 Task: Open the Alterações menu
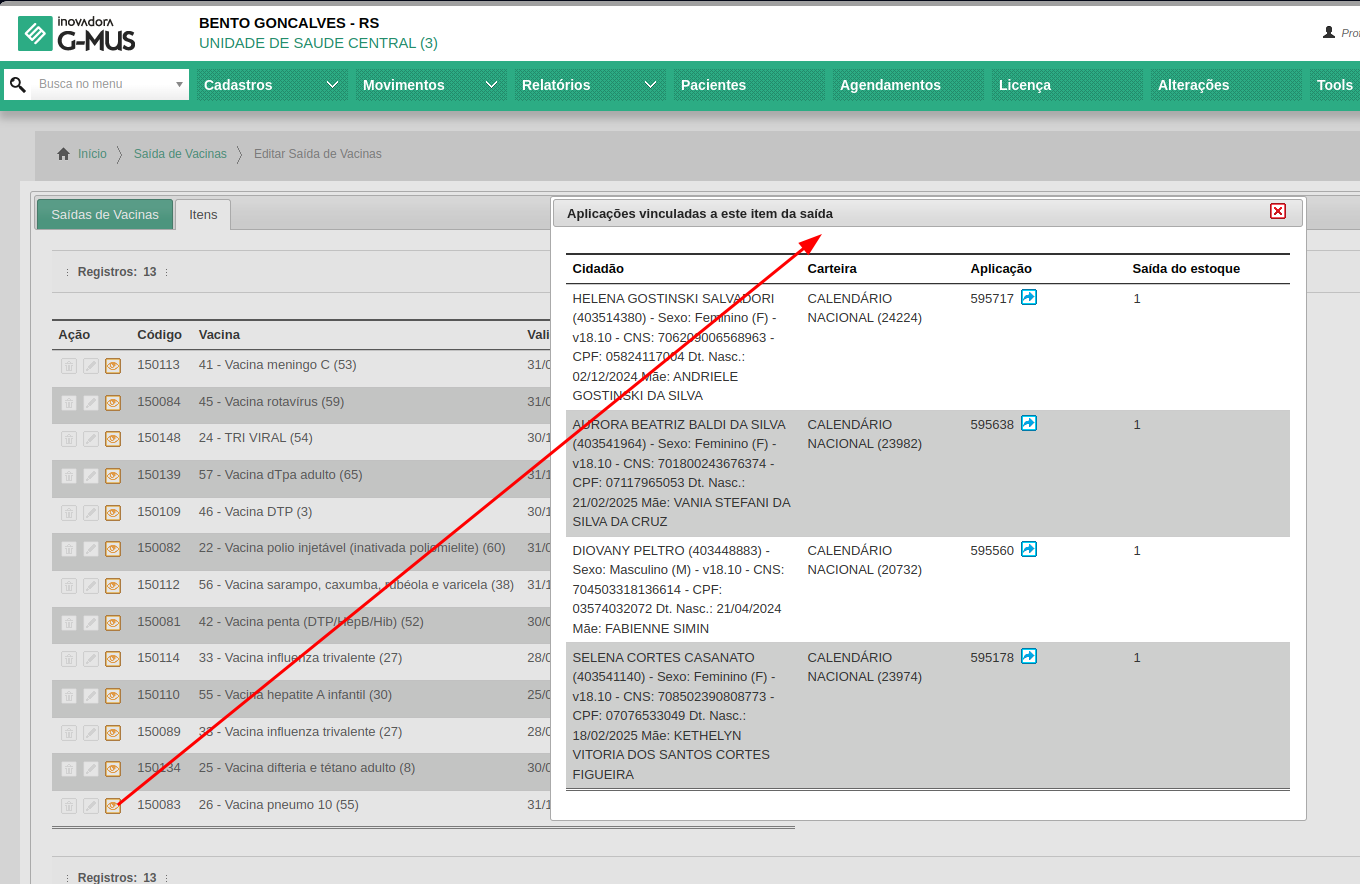pyautogui.click(x=1225, y=85)
